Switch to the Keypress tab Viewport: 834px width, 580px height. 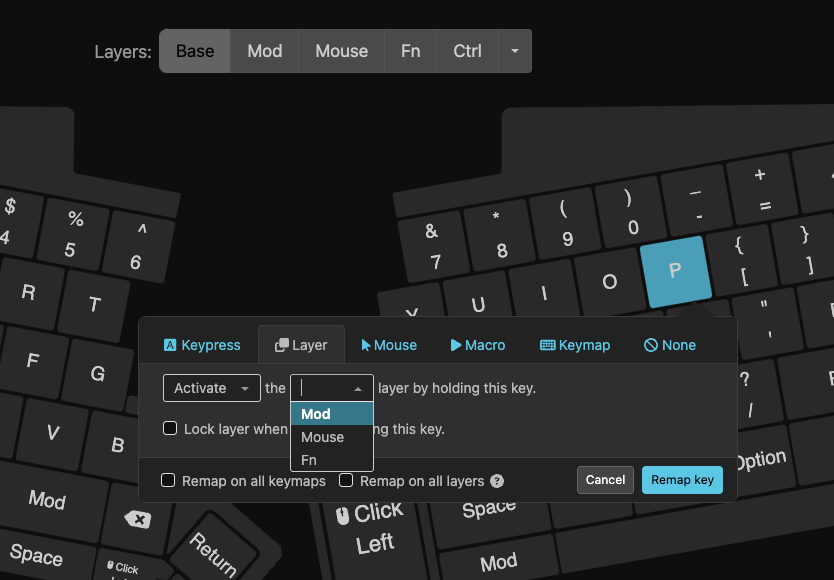pyautogui.click(x=202, y=345)
